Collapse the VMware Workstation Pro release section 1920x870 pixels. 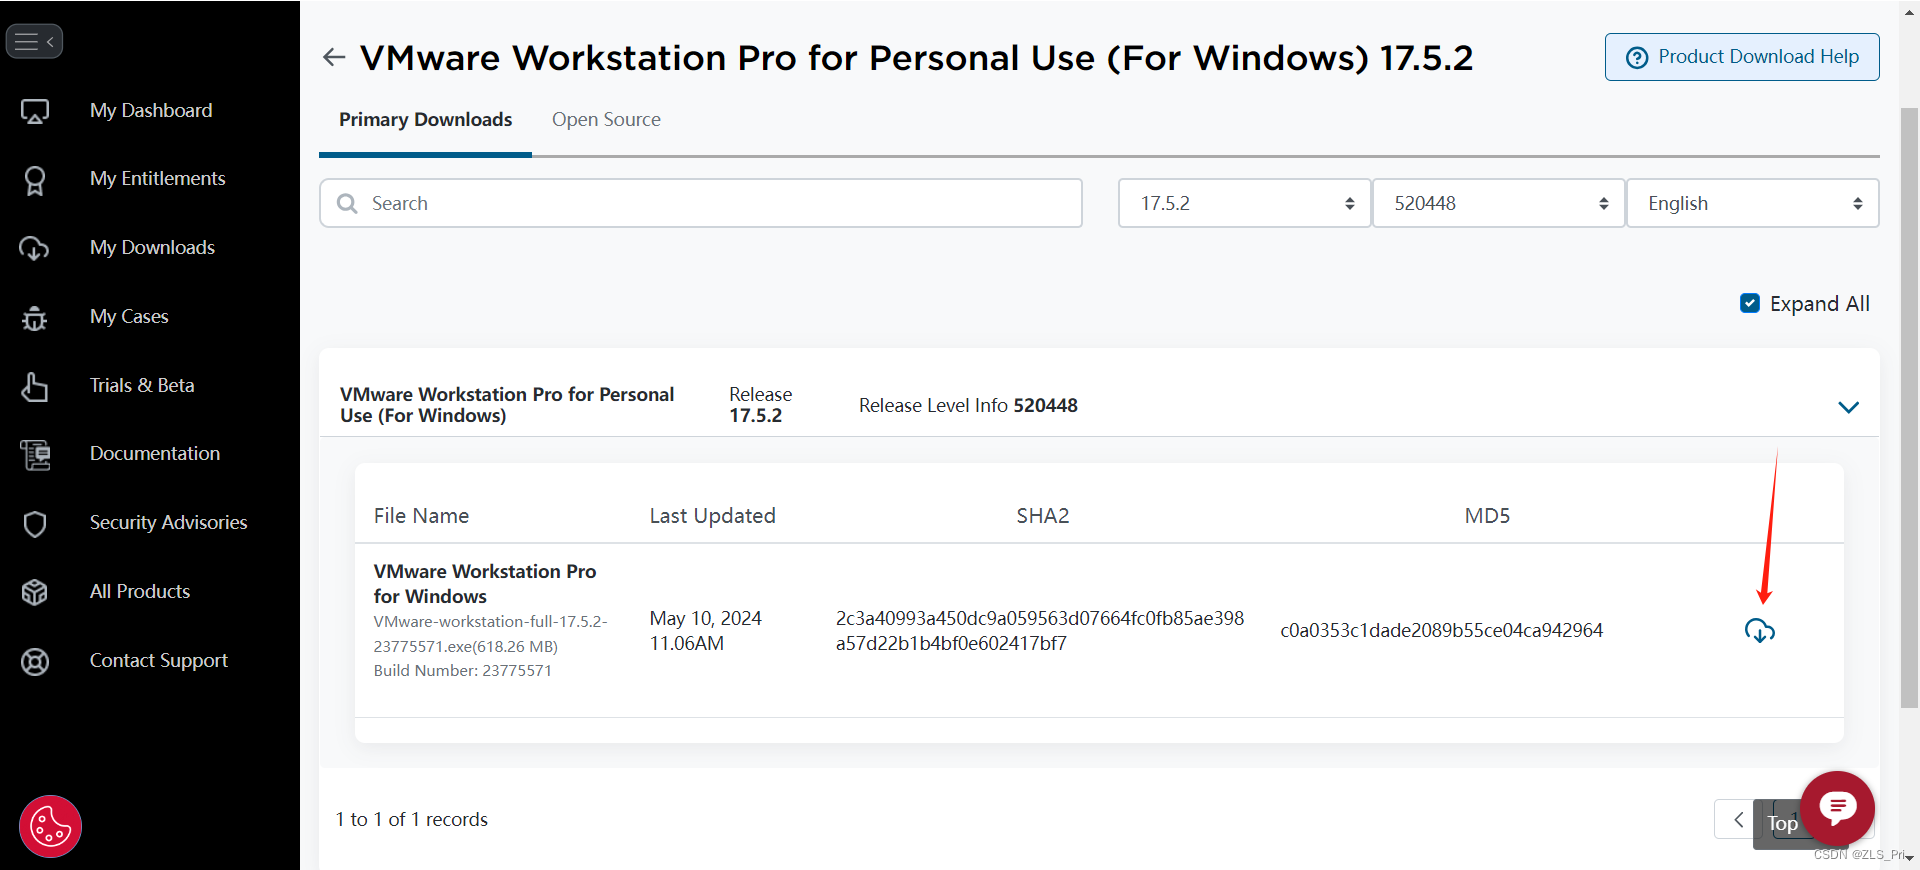click(1848, 407)
